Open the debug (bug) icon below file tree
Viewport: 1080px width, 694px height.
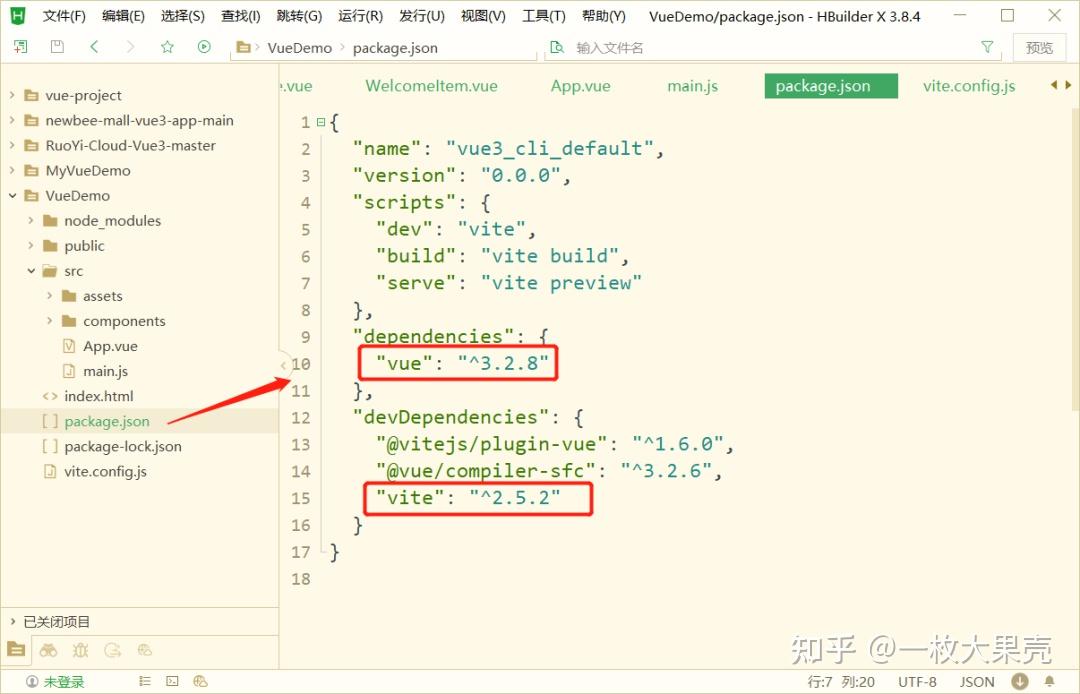point(80,650)
